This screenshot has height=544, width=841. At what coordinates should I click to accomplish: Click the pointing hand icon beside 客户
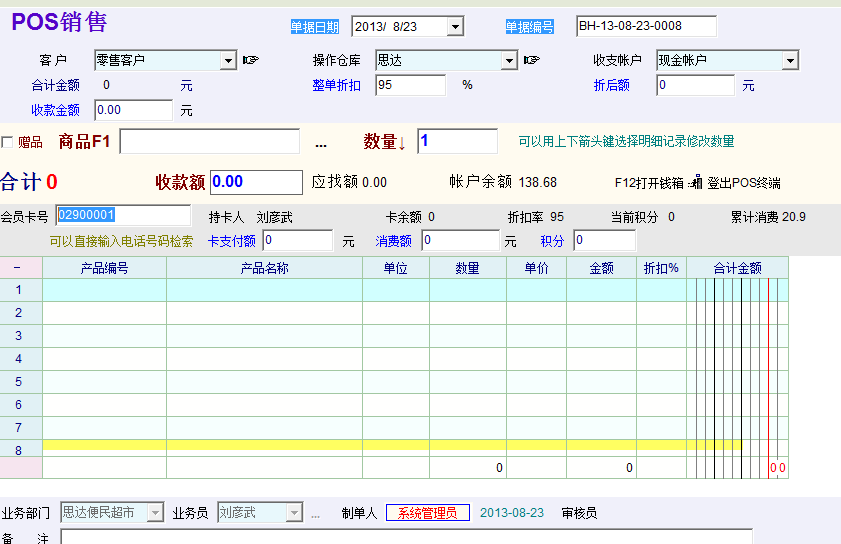tap(250, 60)
